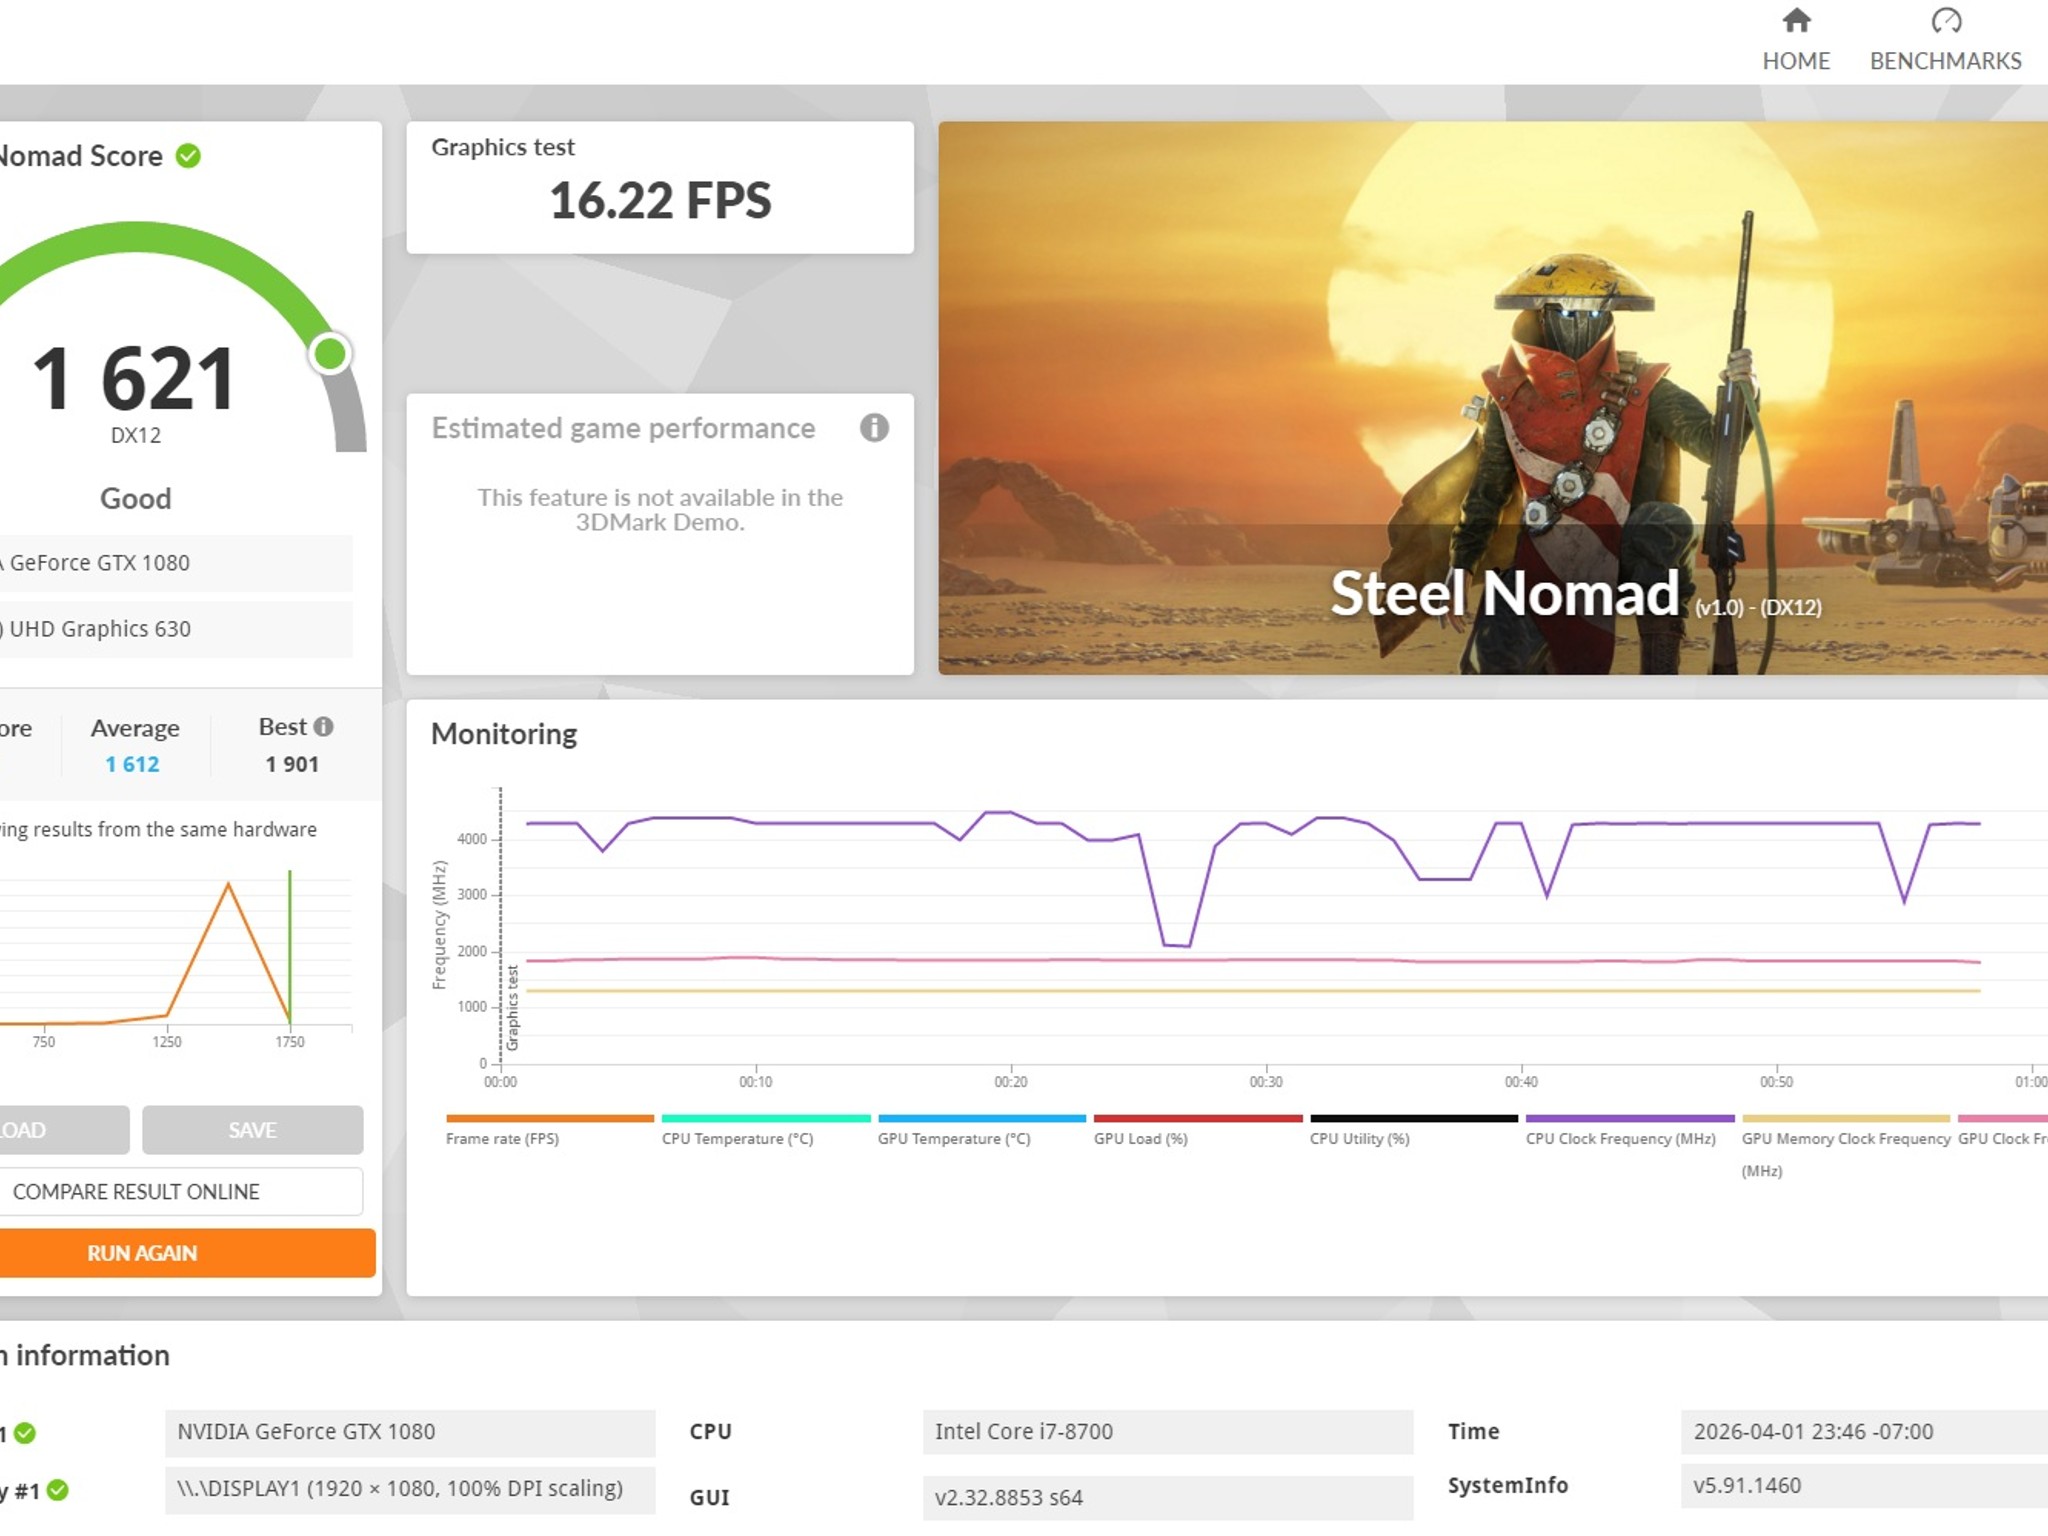Click the GeForce GTX 1080 GPU row
Image resolution: width=2048 pixels, height=1536 pixels.
pyautogui.click(x=175, y=563)
